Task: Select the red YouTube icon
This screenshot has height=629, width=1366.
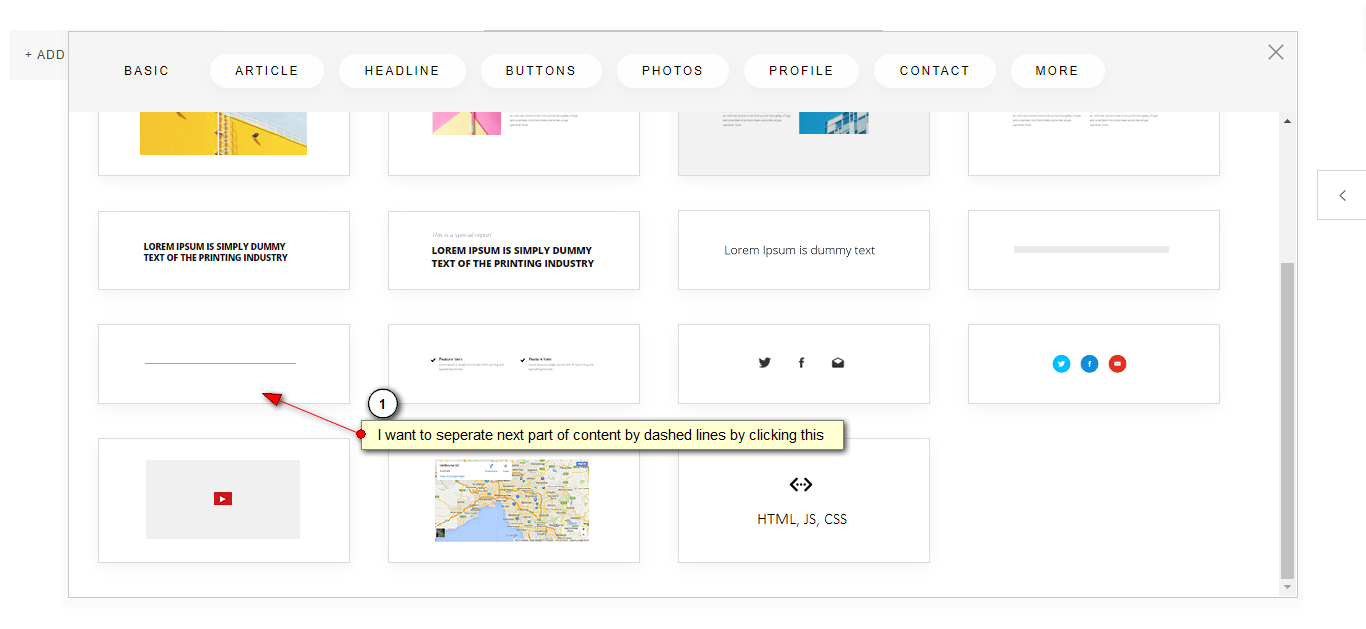Action: [1117, 364]
